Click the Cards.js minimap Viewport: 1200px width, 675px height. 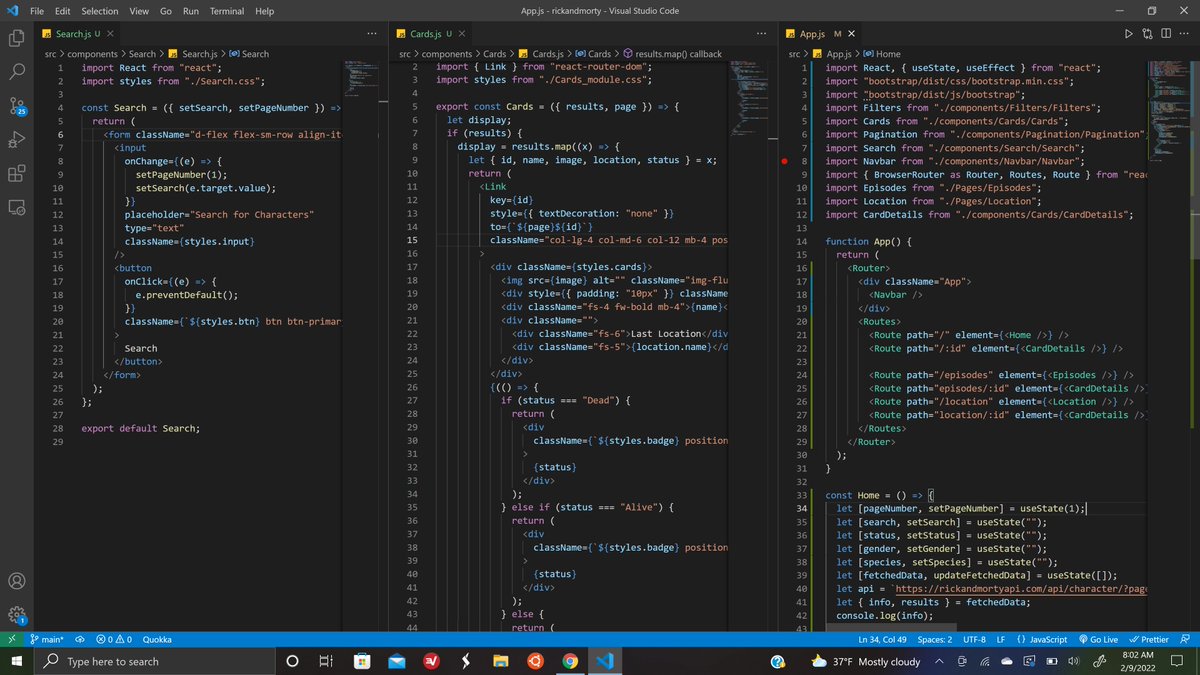[x=749, y=100]
